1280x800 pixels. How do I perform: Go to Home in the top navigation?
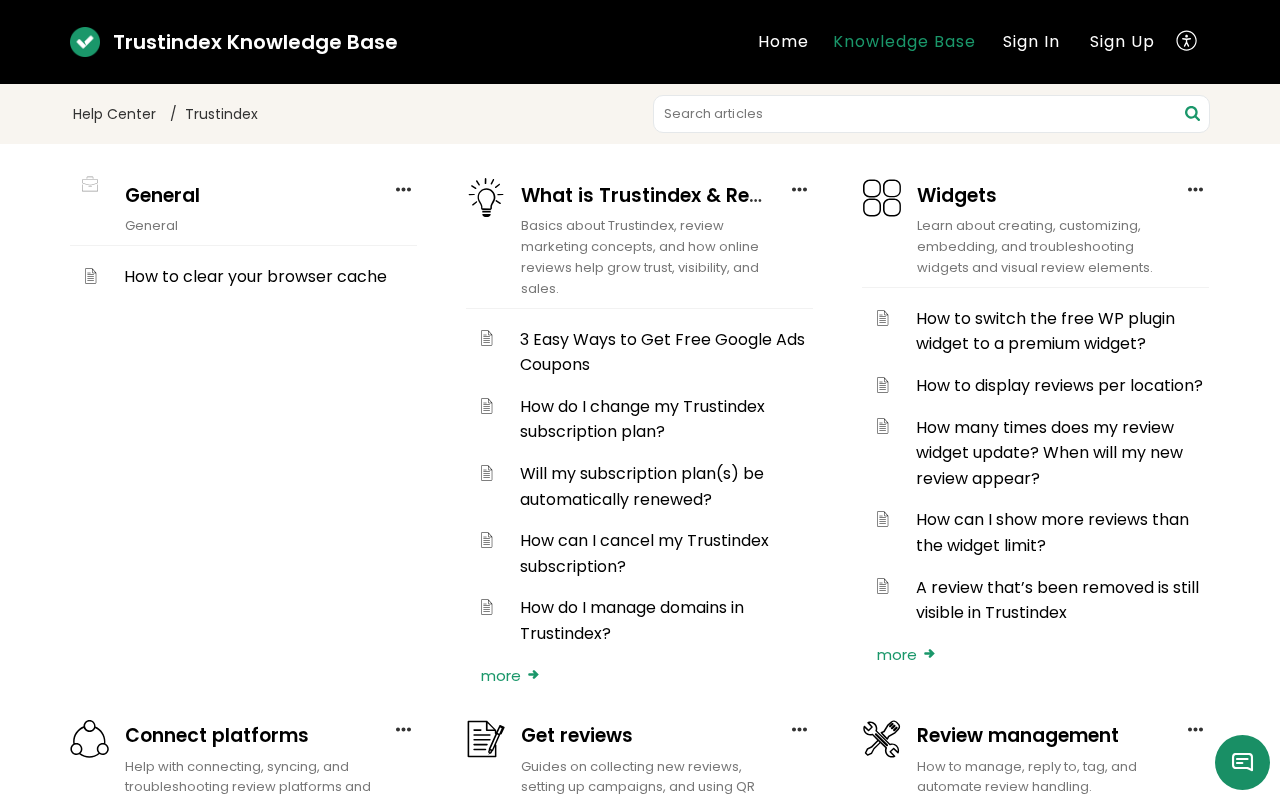783,42
